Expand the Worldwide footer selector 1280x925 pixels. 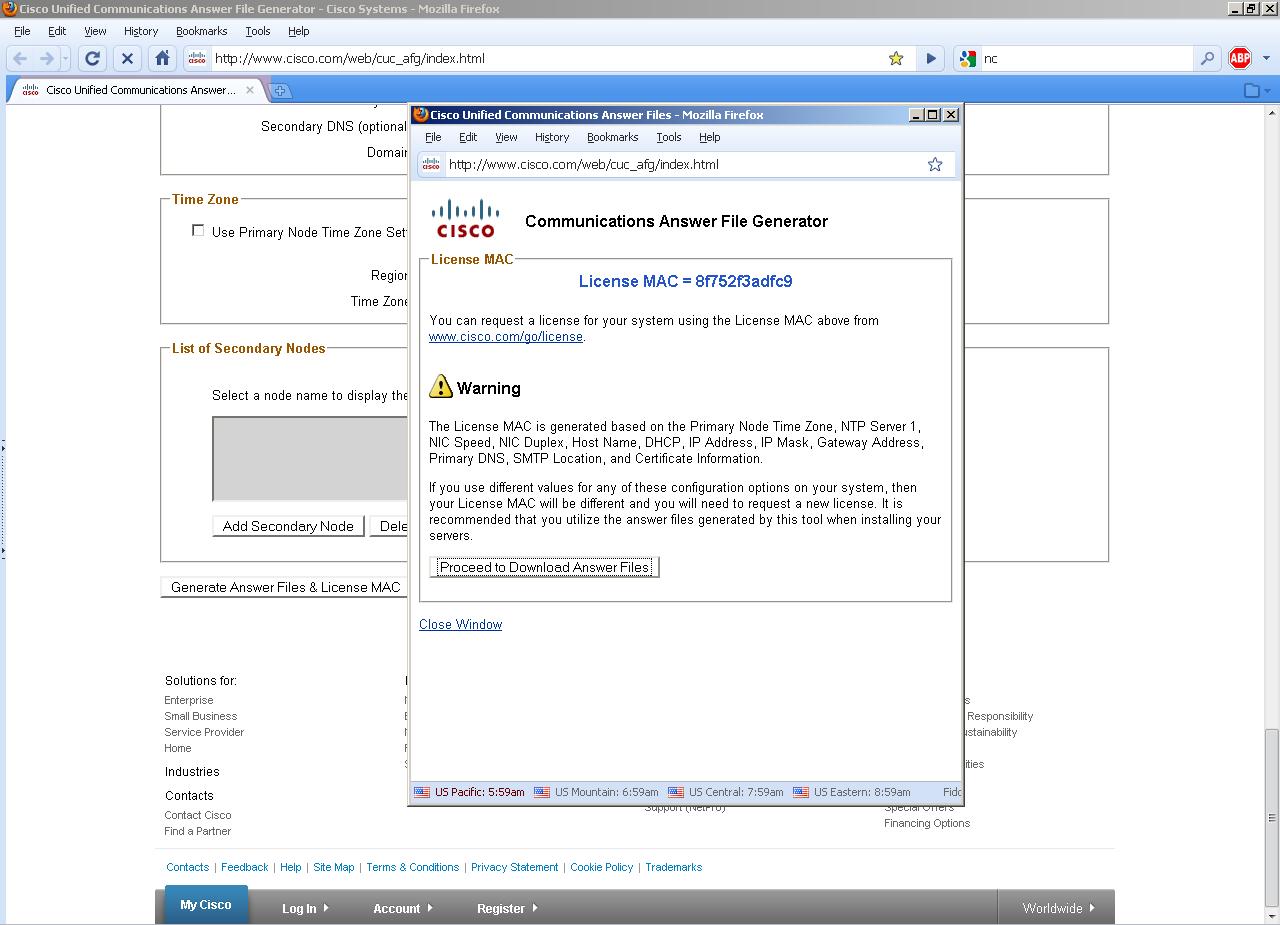pyautogui.click(x=1058, y=908)
